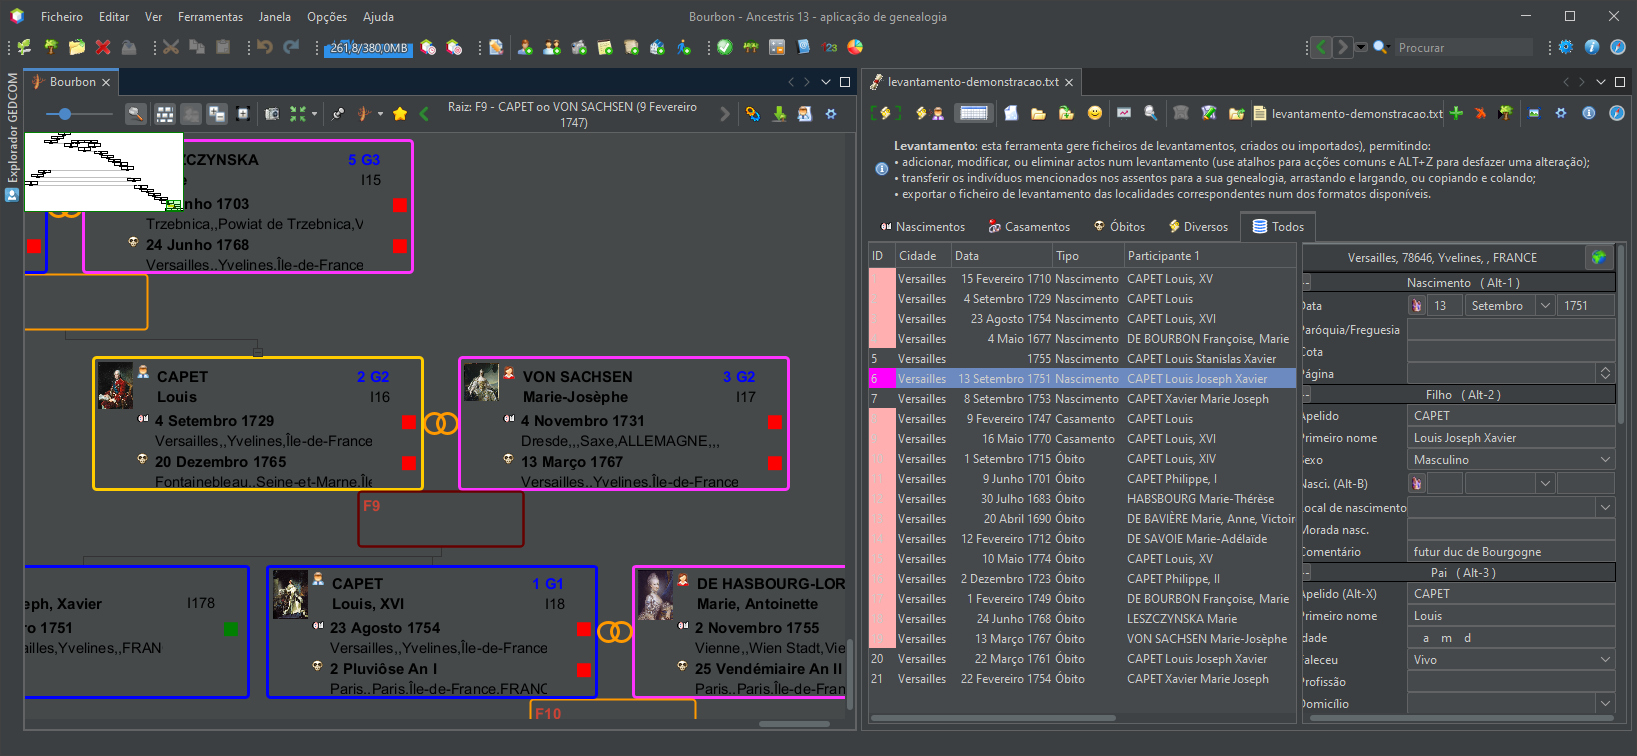
Task: Click the redo arrow in main toolbar
Action: (291, 47)
